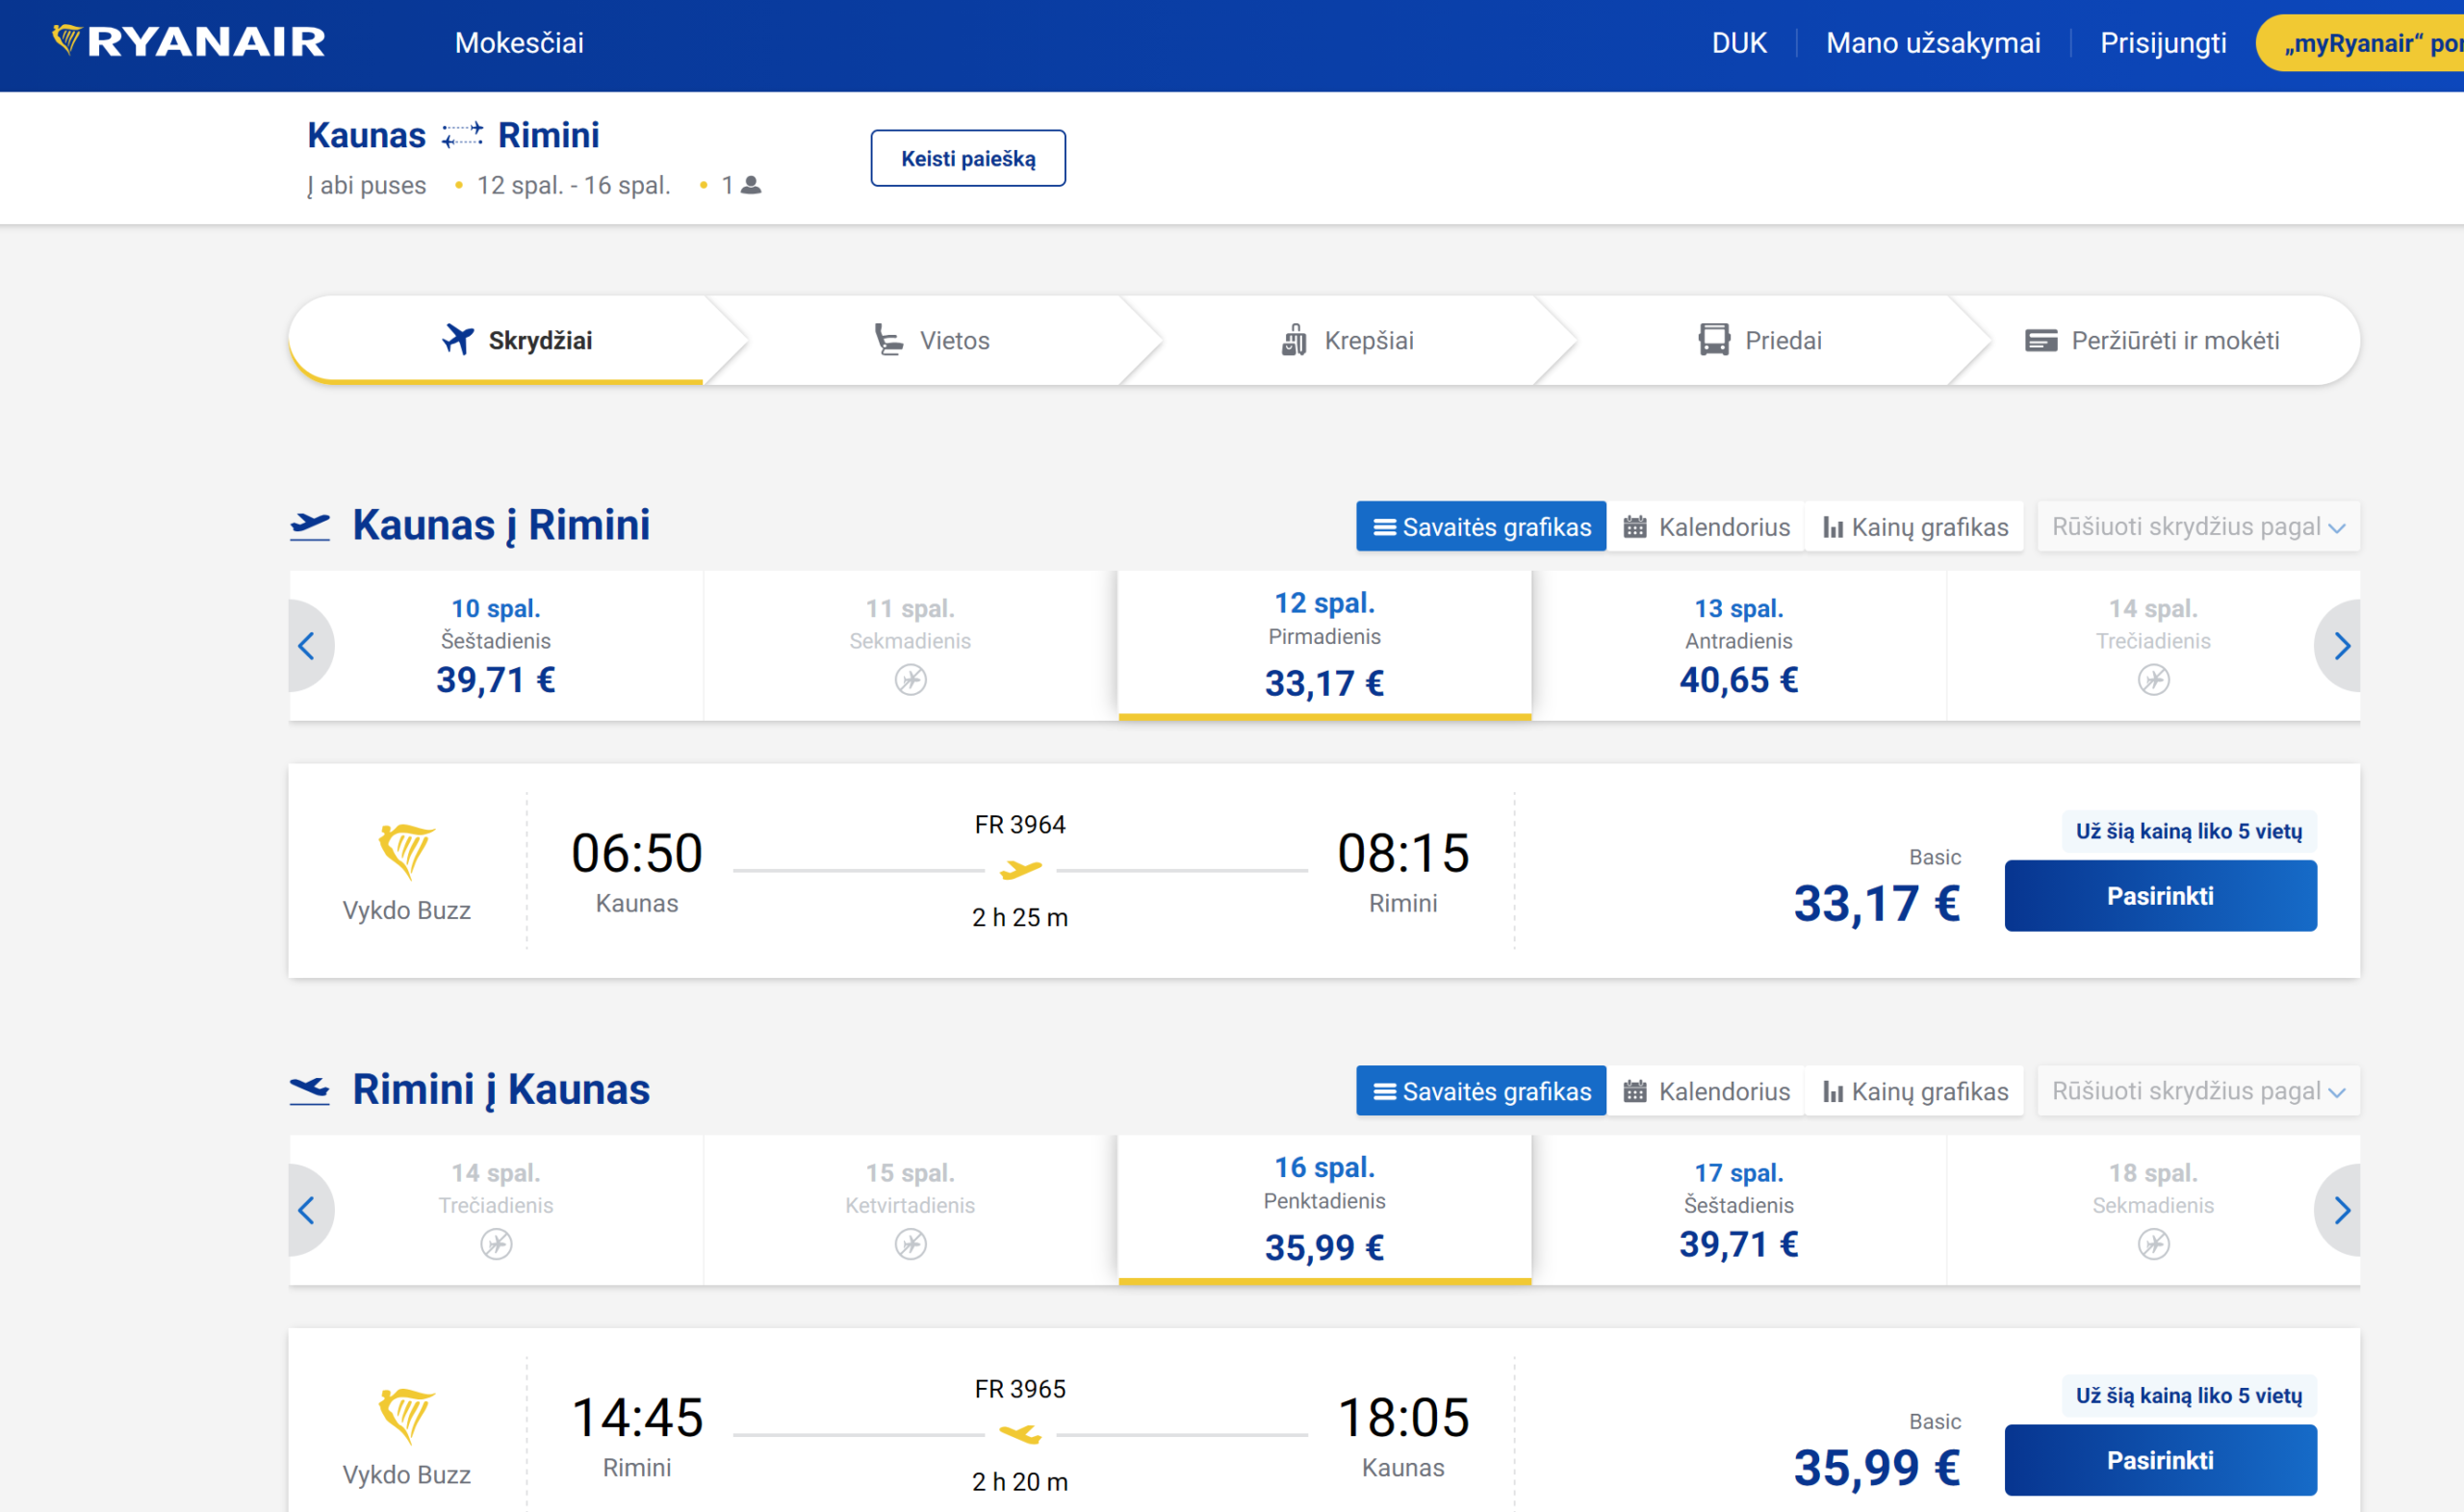Select the Vietos step tab
2464x1512 pixels.
coord(931,340)
